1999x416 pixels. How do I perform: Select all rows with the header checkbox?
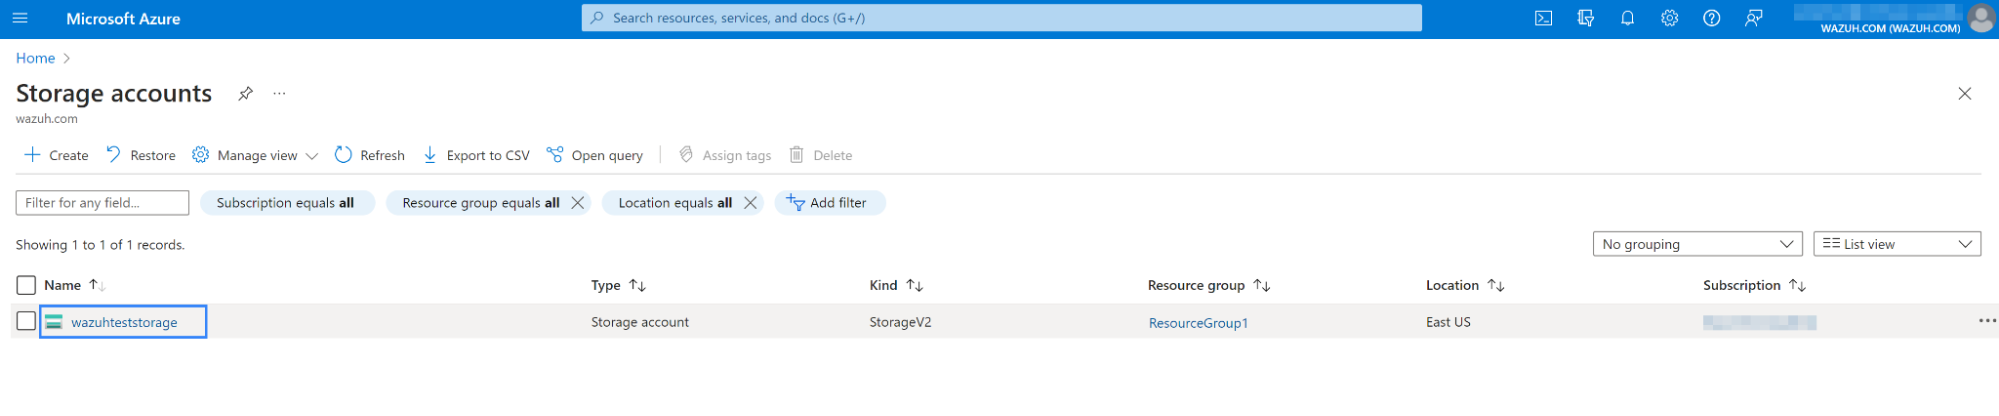coord(26,286)
